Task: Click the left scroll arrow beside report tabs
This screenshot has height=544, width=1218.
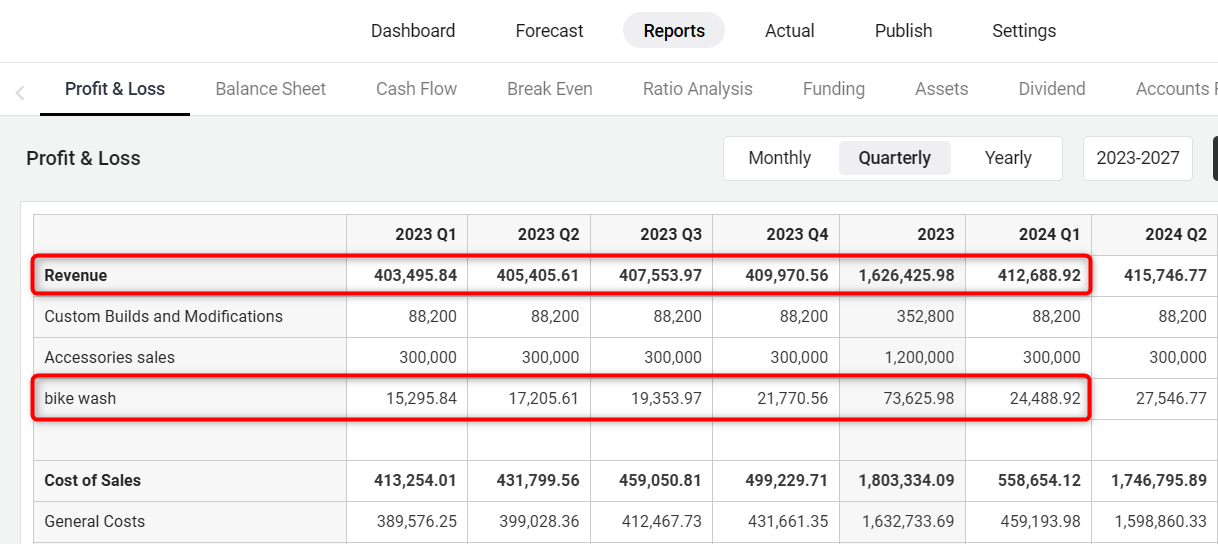Action: click(x=20, y=92)
